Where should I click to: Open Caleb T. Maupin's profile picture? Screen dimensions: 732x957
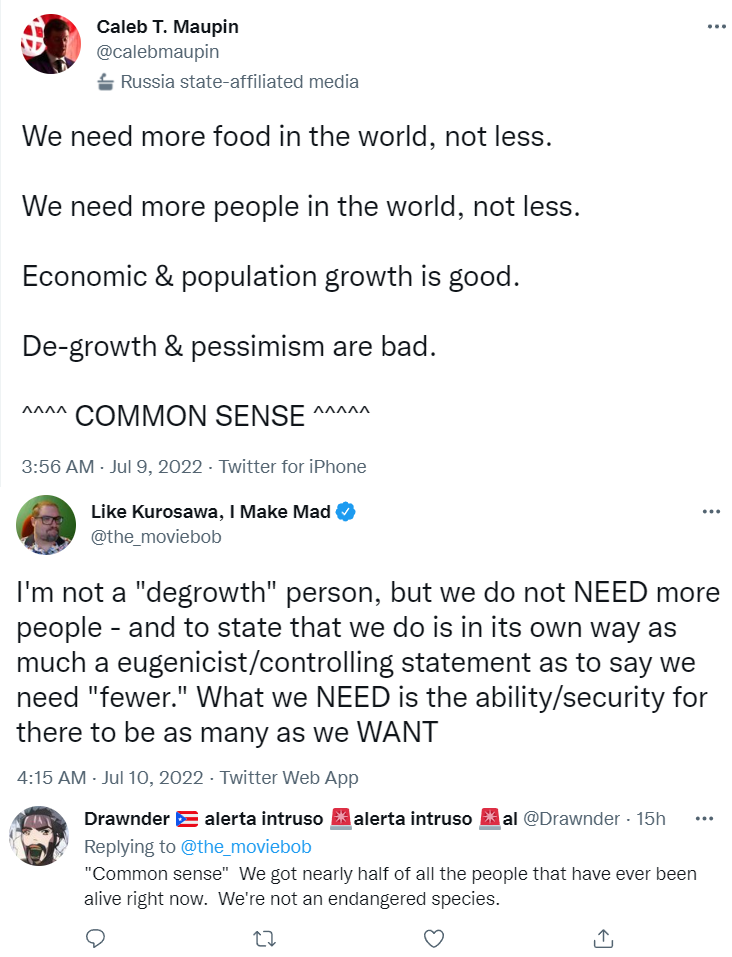coord(50,45)
